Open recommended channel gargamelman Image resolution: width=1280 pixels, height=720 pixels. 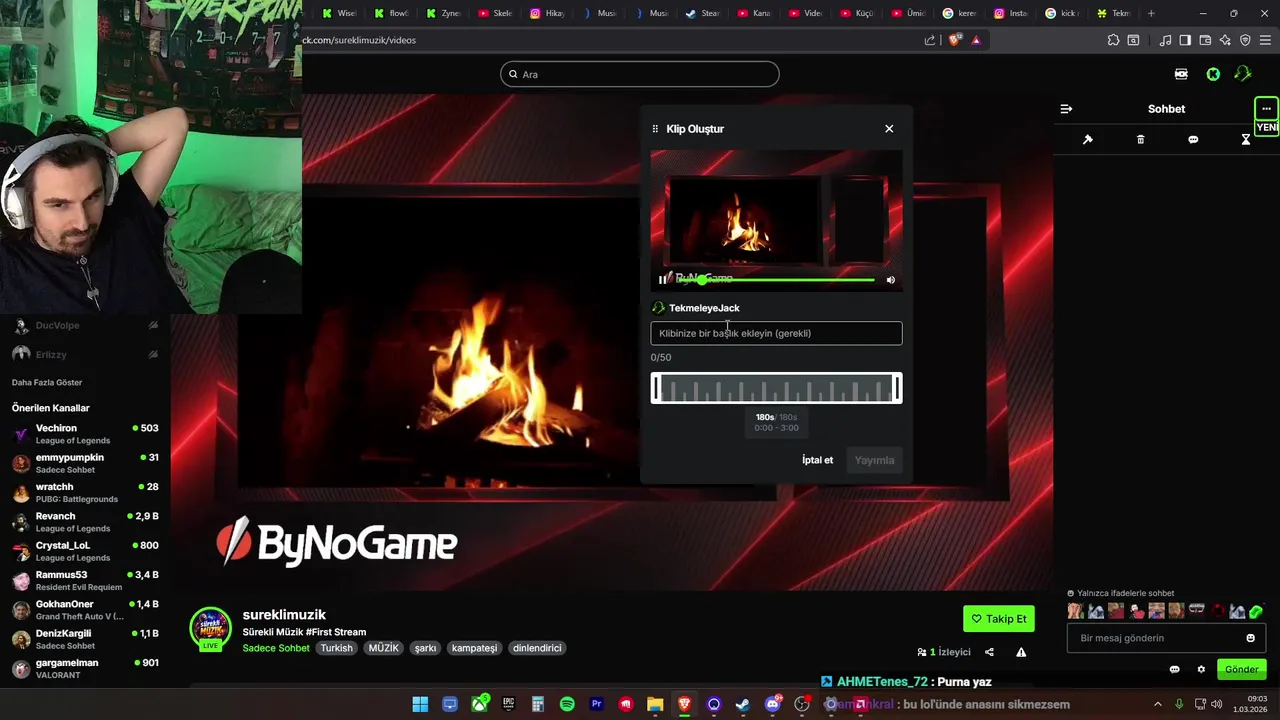(85, 668)
